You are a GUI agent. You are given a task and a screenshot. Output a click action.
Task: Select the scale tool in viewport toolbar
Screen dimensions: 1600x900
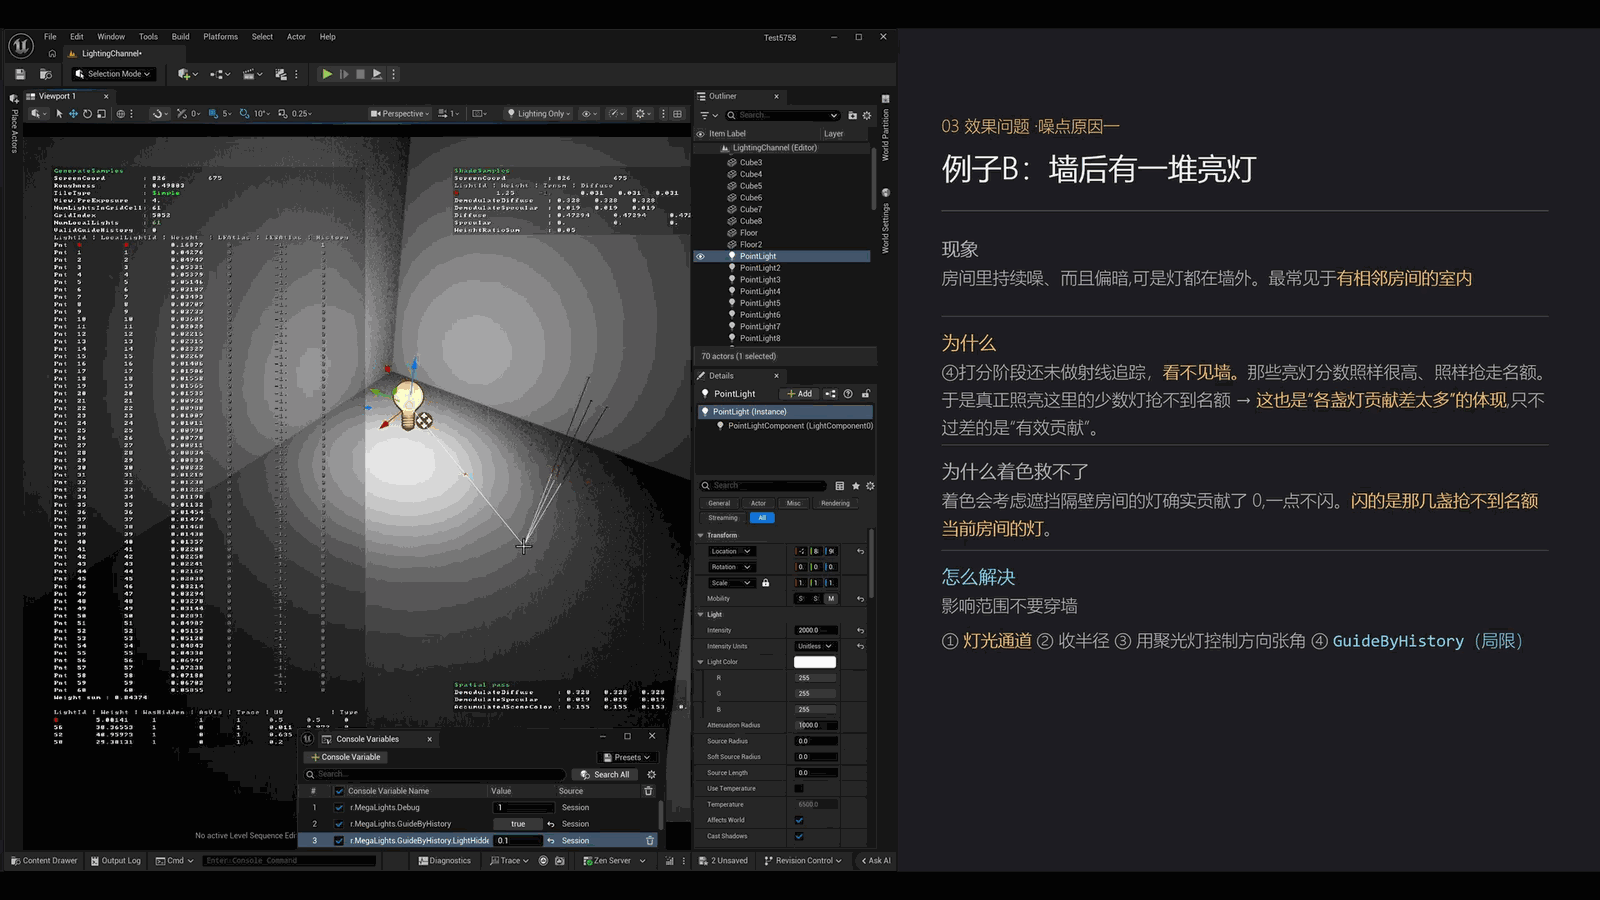pos(101,114)
